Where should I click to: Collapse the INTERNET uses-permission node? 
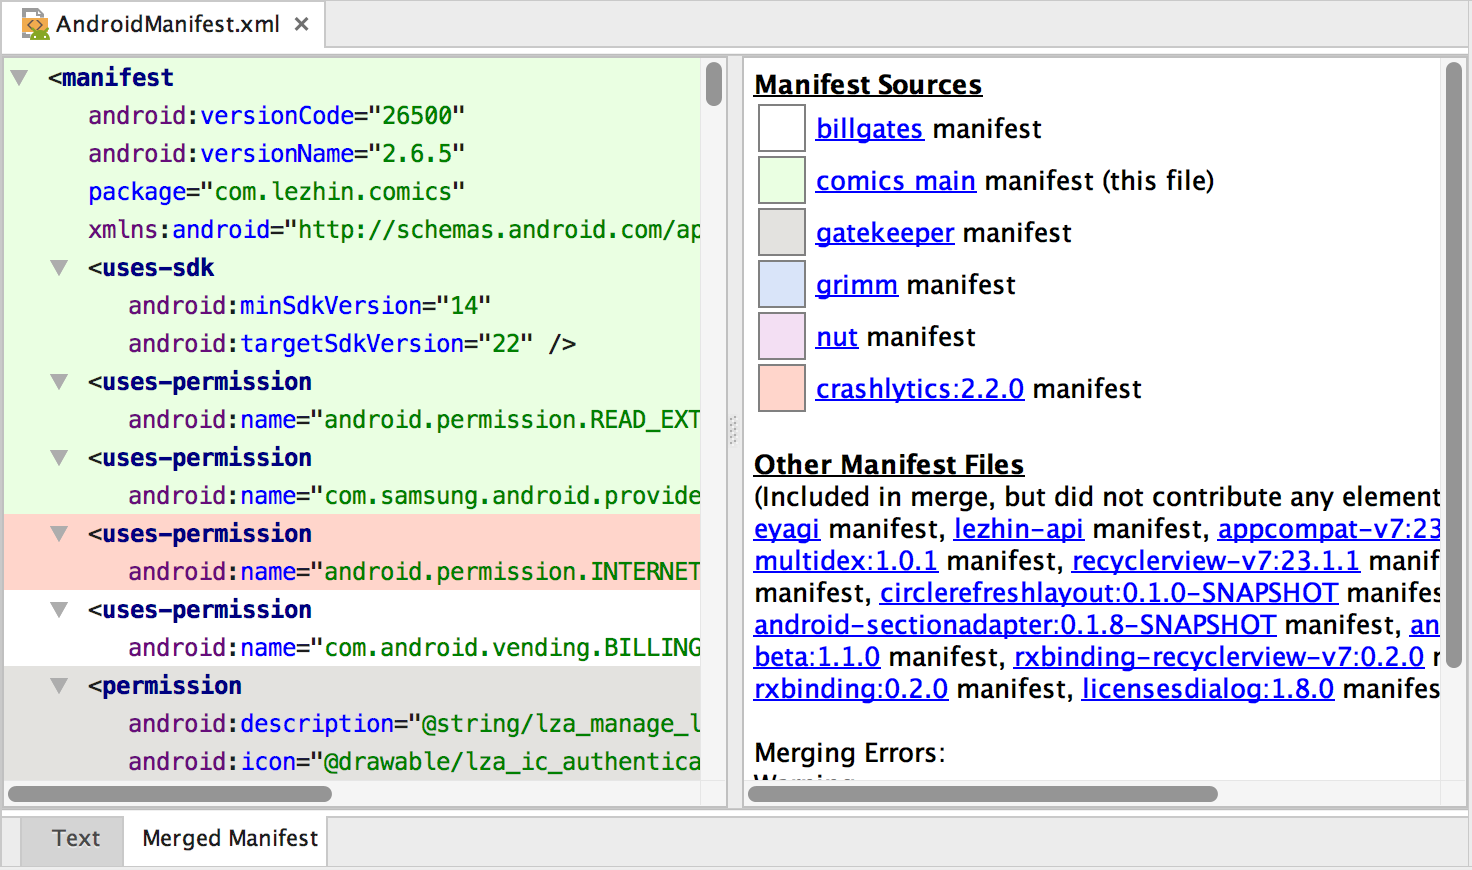pos(59,533)
